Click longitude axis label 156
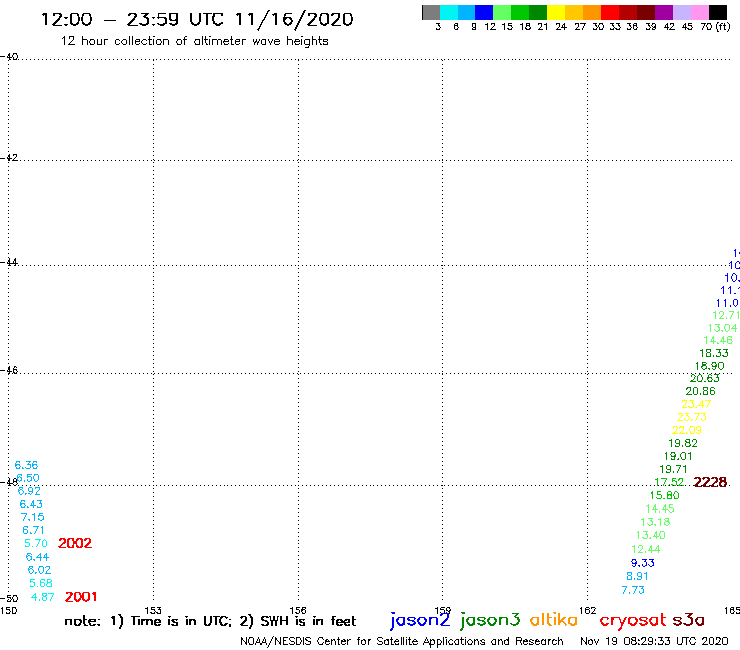Image resolution: width=740 pixels, height=650 pixels. point(298,611)
